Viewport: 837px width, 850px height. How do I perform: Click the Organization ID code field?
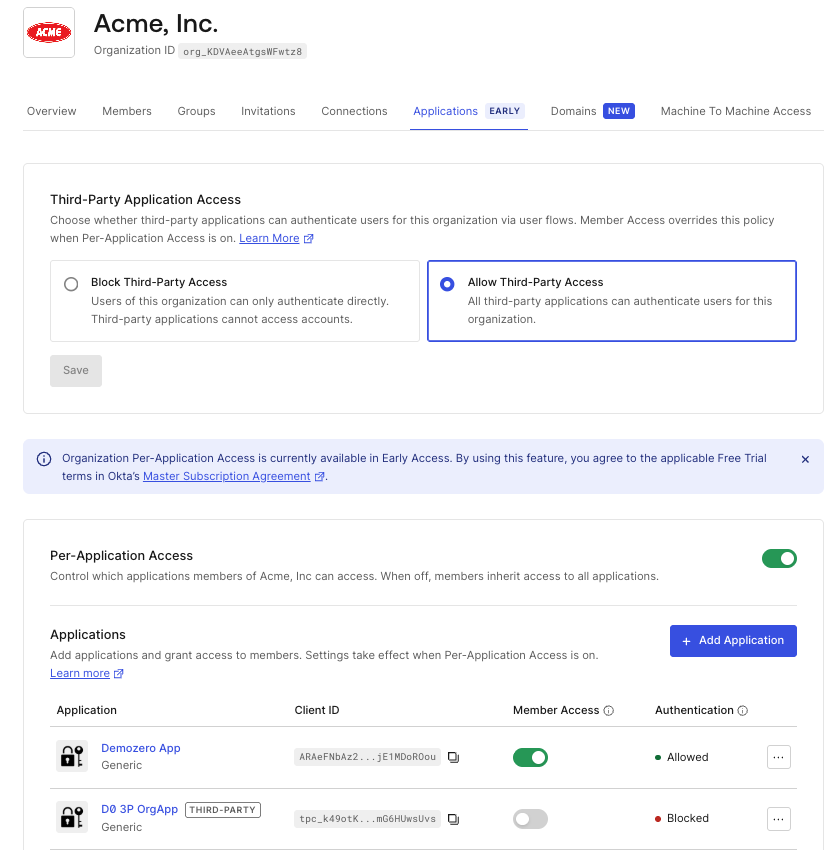[242, 51]
